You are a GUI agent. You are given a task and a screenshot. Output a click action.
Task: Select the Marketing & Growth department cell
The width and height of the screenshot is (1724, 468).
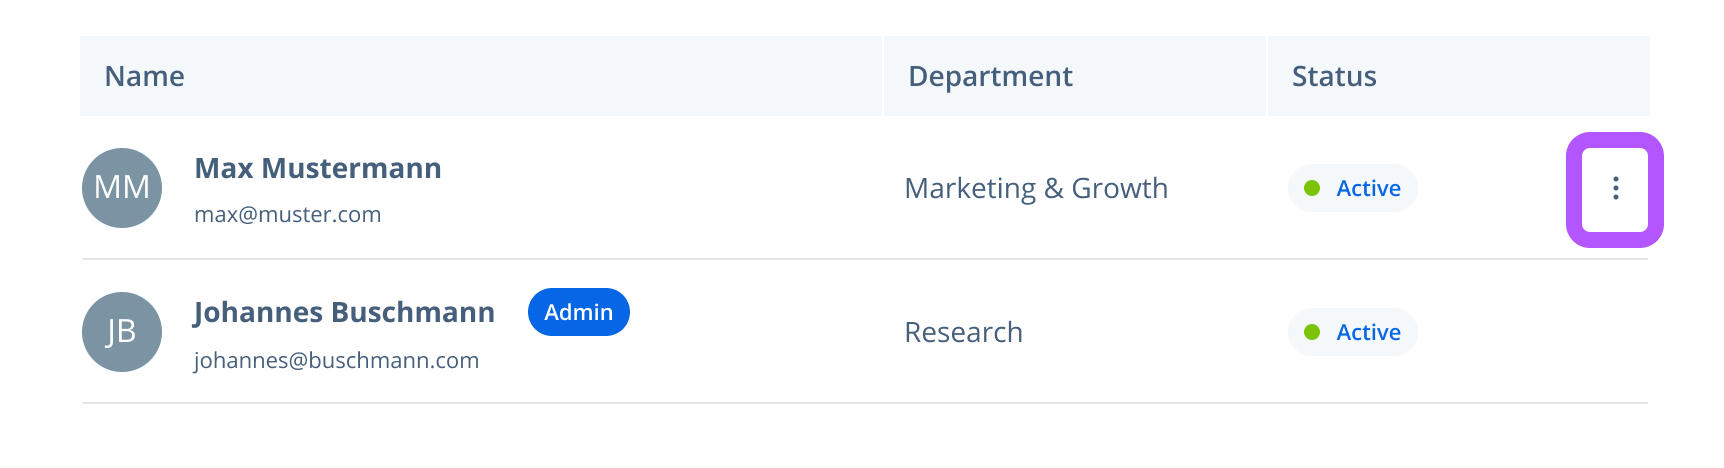click(1036, 188)
